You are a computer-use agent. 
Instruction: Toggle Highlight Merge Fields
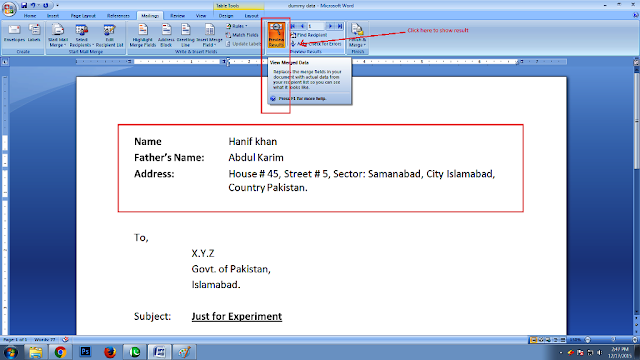pos(142,36)
